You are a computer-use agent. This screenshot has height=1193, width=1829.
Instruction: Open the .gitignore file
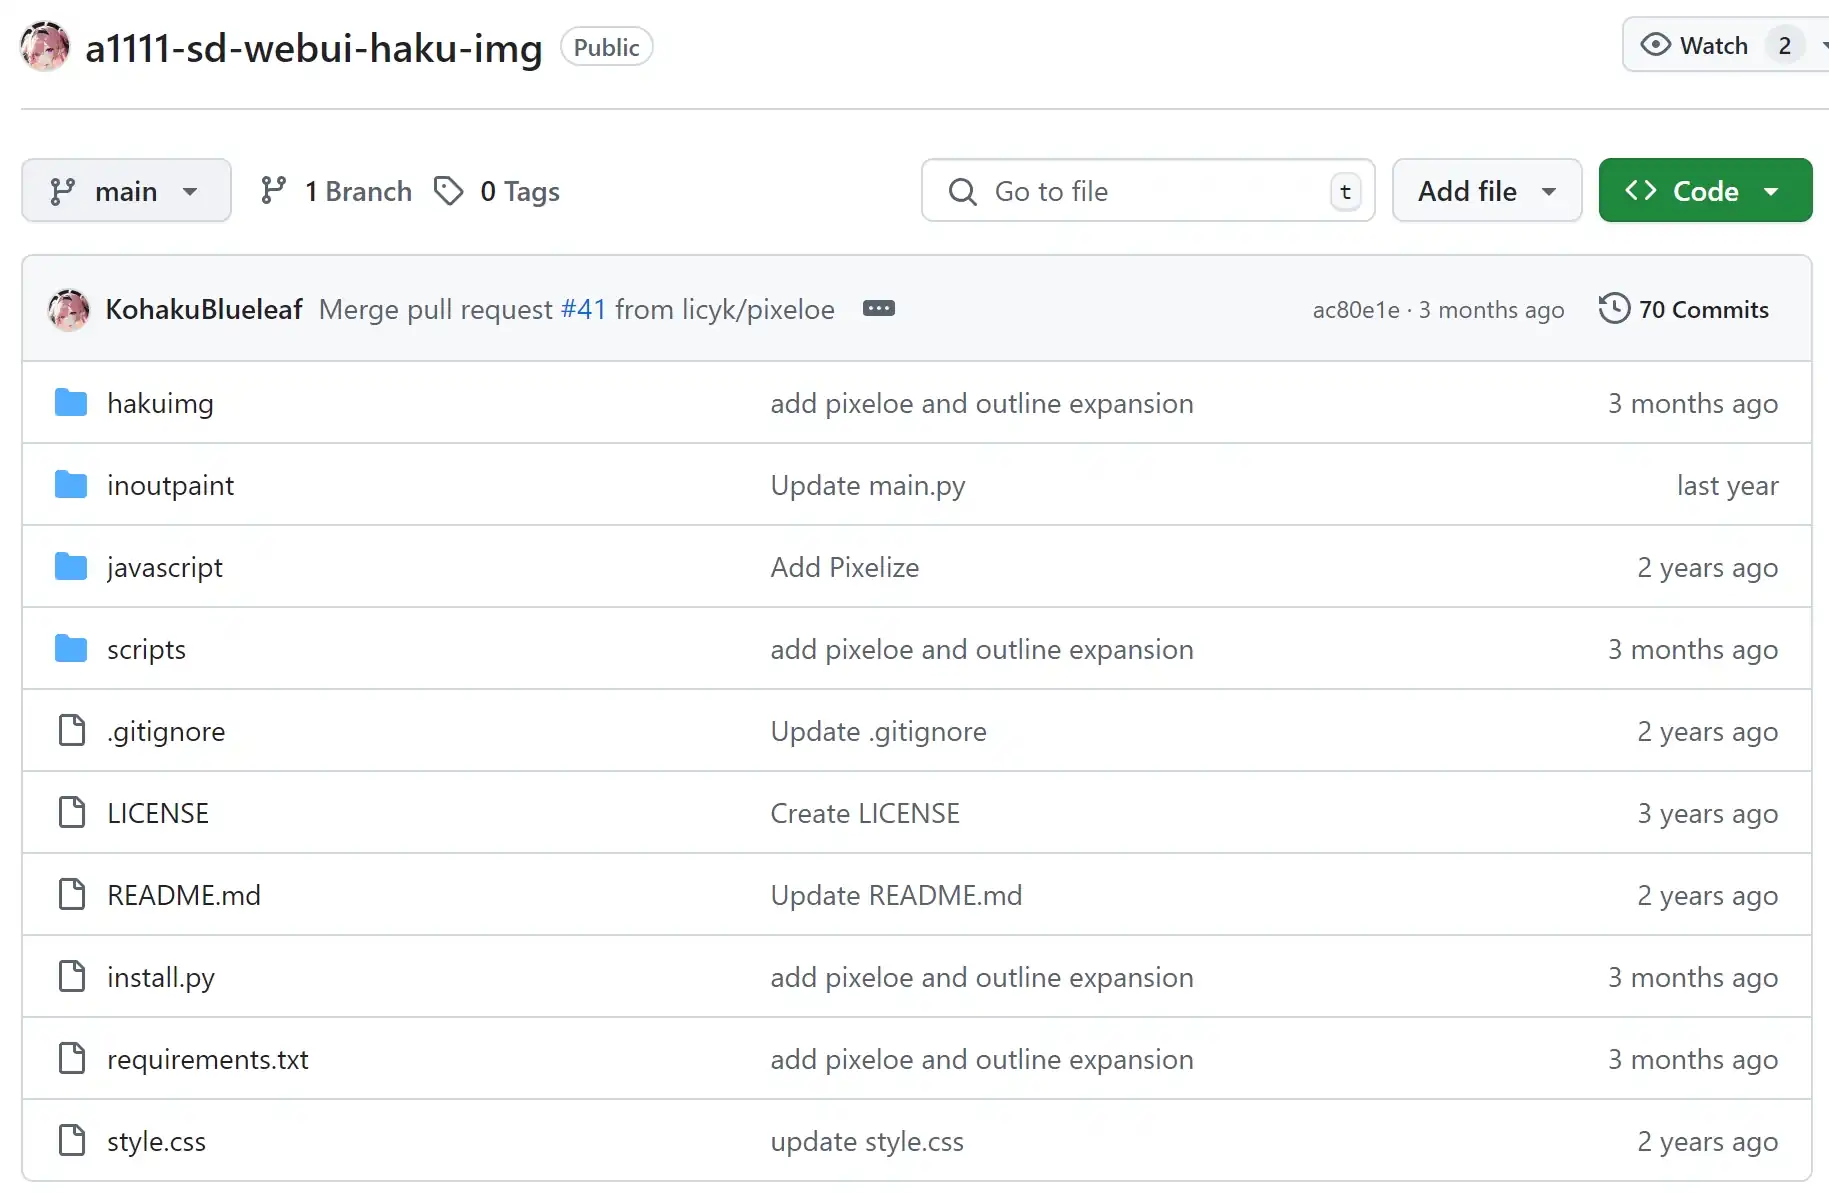pos(166,731)
